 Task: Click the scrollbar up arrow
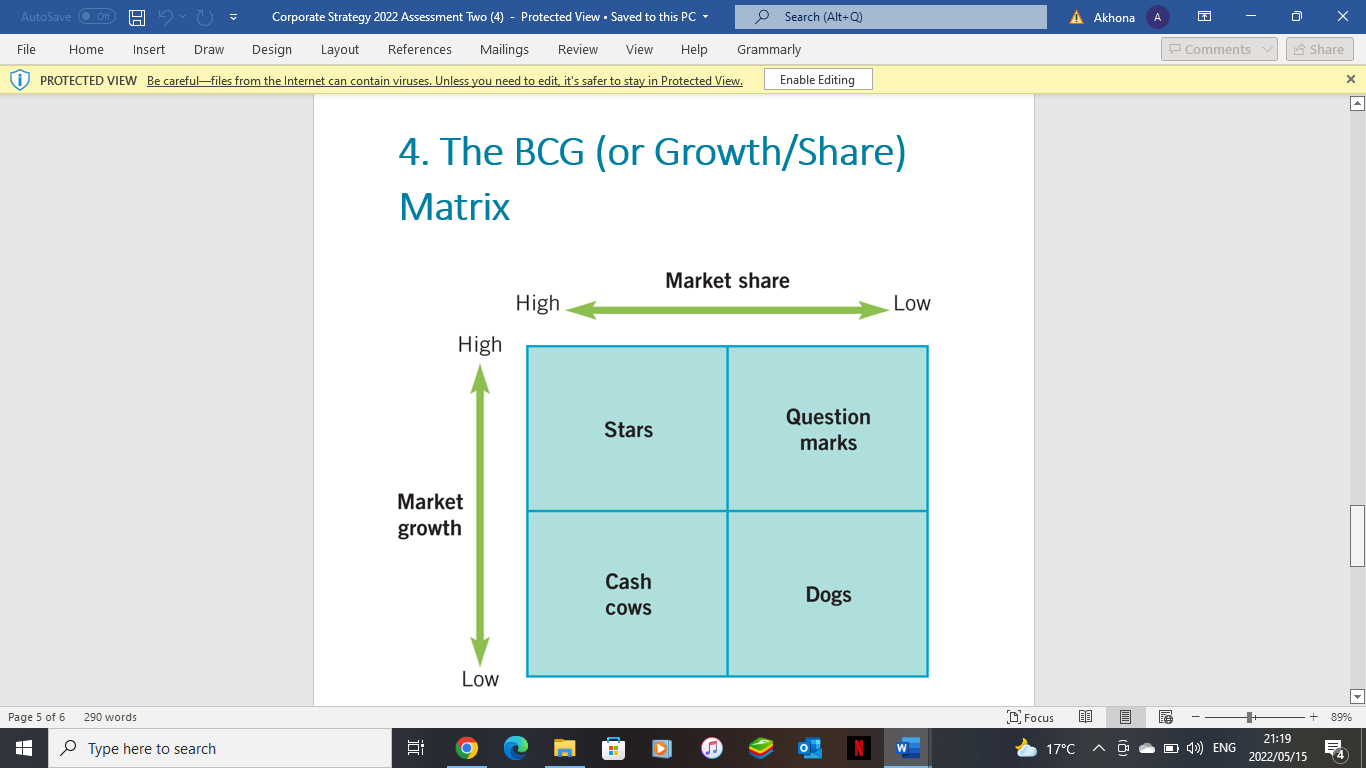(x=1357, y=103)
